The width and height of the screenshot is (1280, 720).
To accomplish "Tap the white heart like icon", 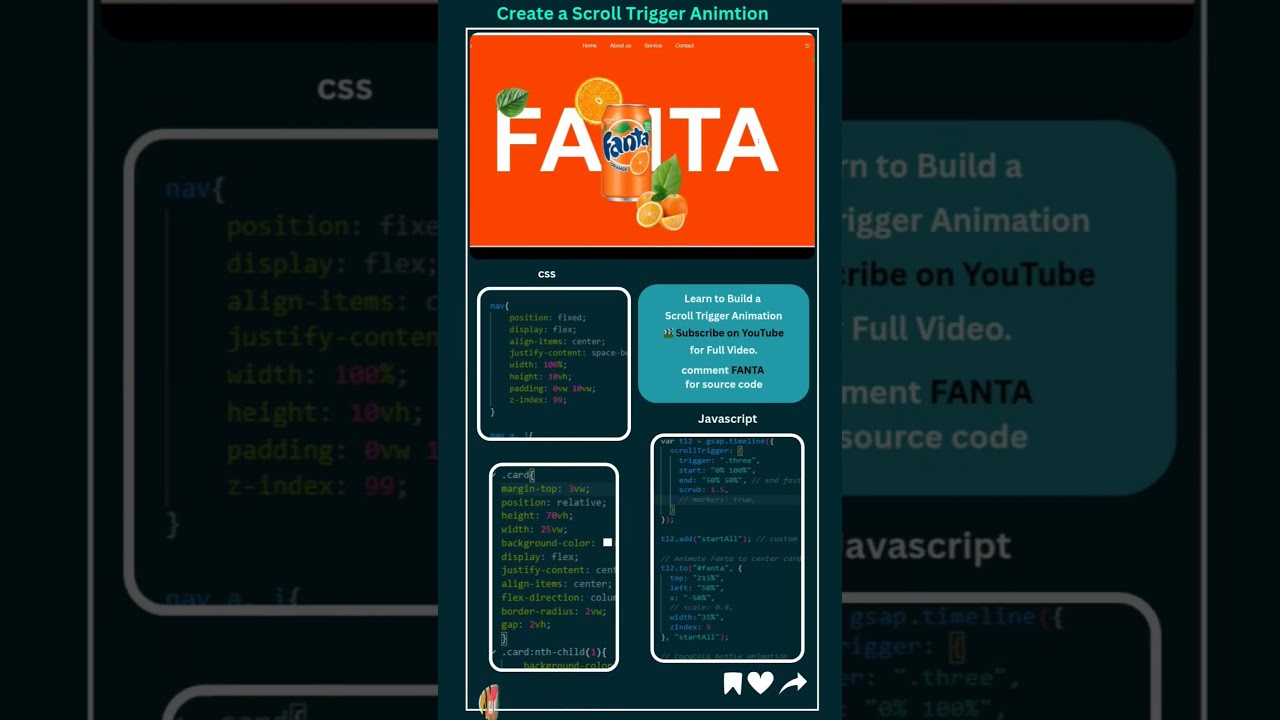I will pyautogui.click(x=761, y=683).
